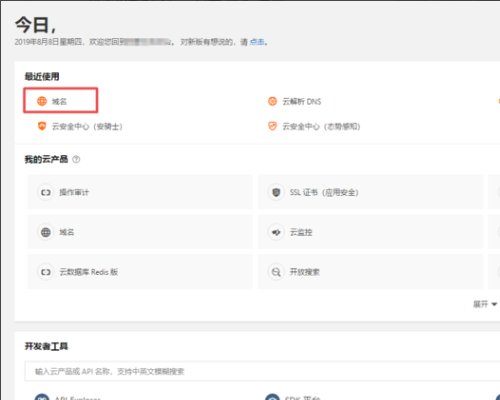Open 云安全中心（安骑士）shortcut
500x400 pixels.
tap(80, 126)
